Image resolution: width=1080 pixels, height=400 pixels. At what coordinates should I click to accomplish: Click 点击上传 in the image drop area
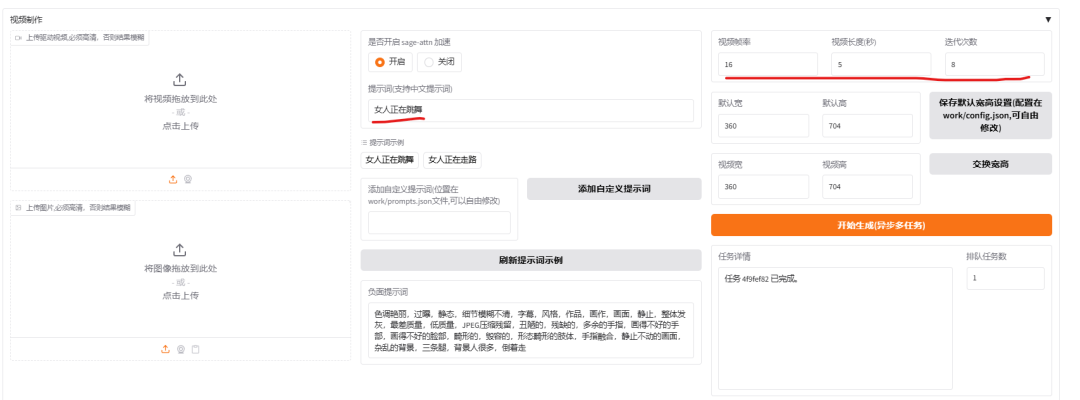click(180, 295)
